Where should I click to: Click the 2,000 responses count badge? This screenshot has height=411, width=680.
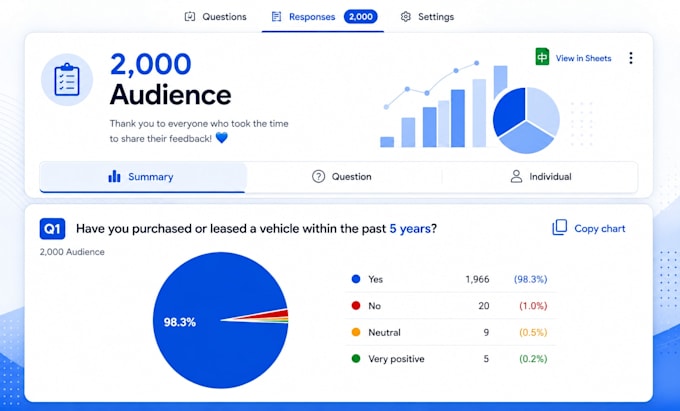(x=360, y=17)
